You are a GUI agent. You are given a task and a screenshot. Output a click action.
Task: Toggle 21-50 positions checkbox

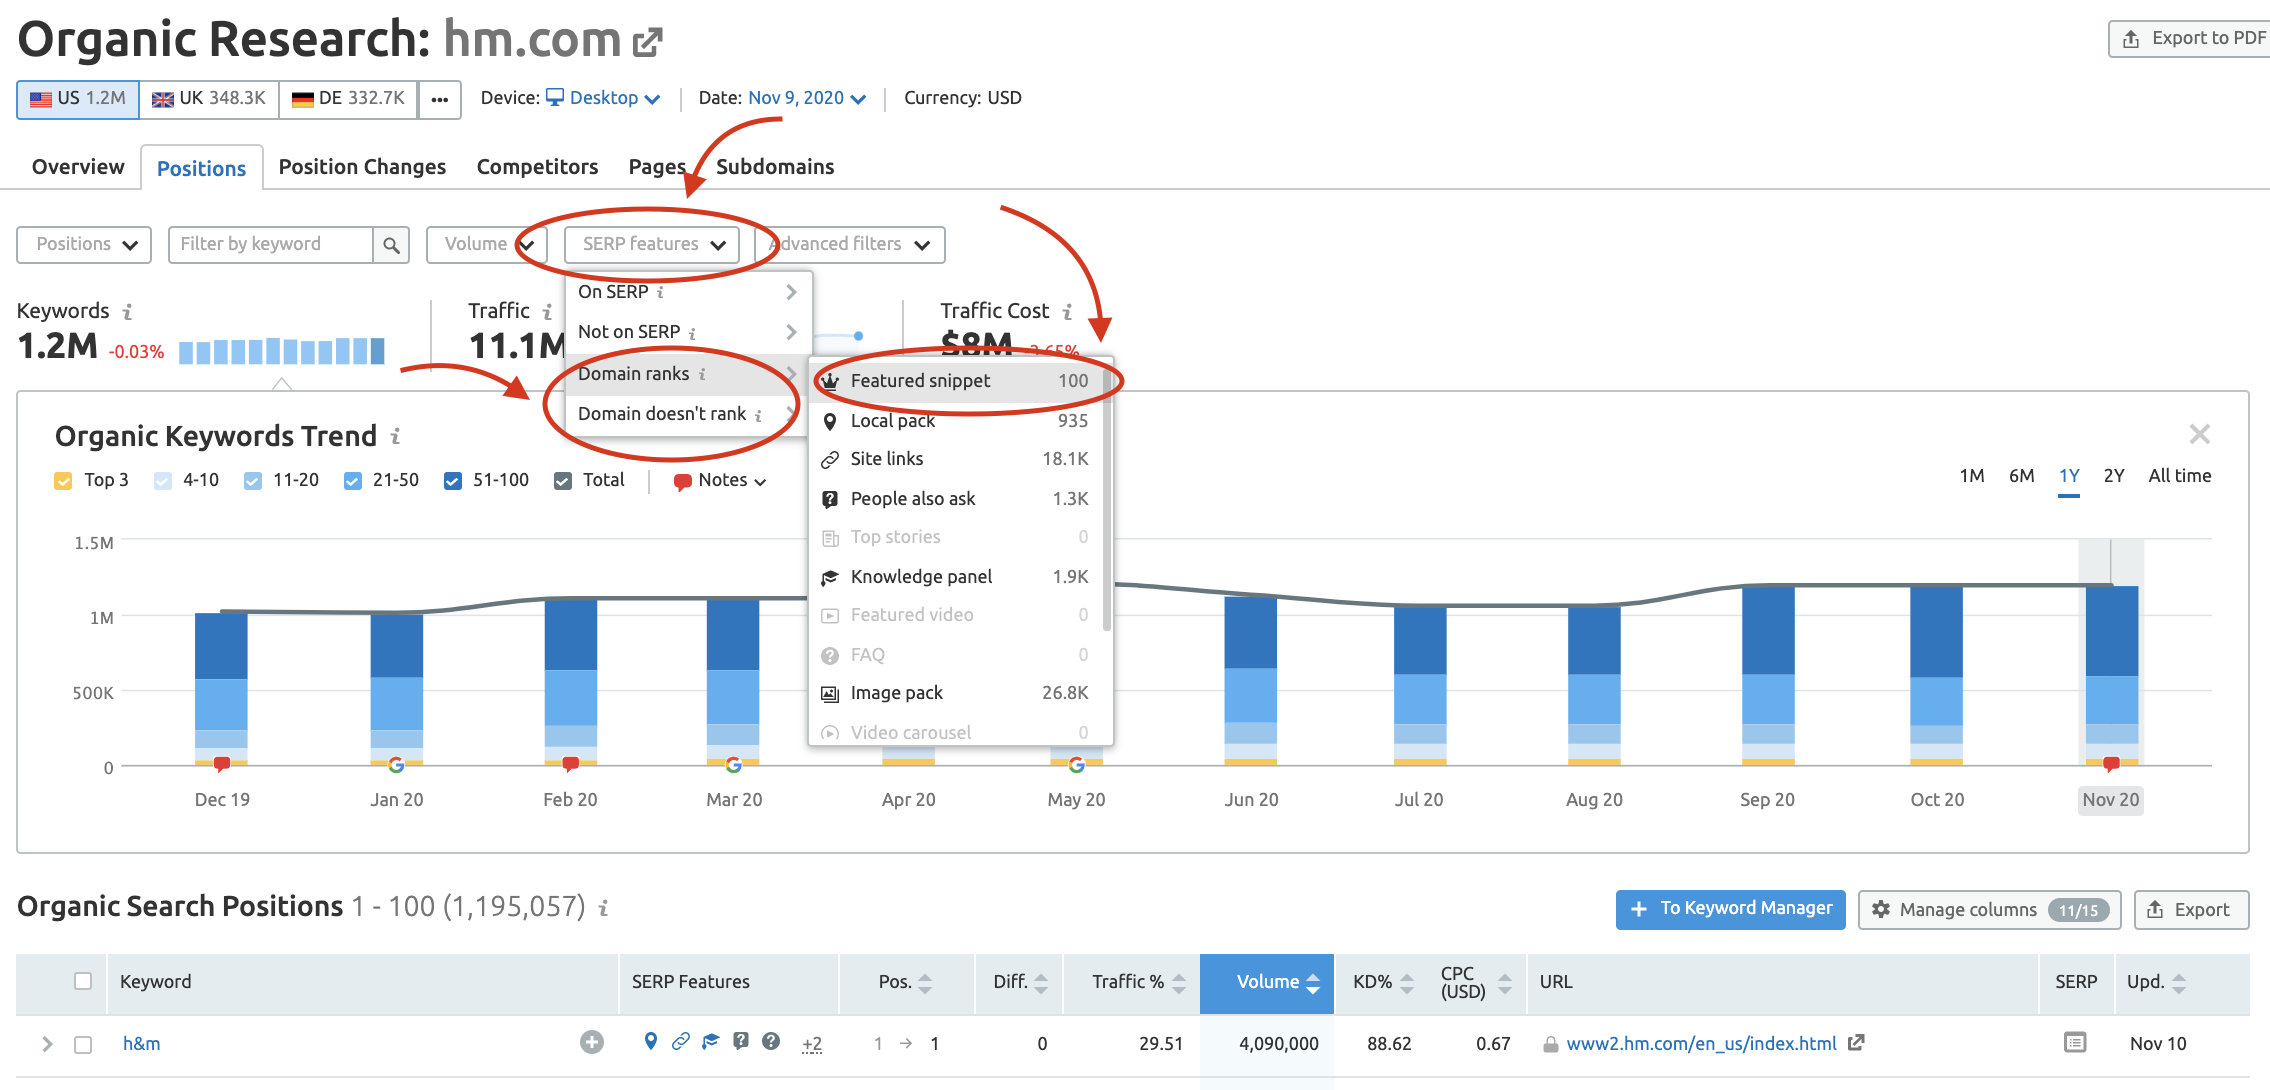click(352, 481)
